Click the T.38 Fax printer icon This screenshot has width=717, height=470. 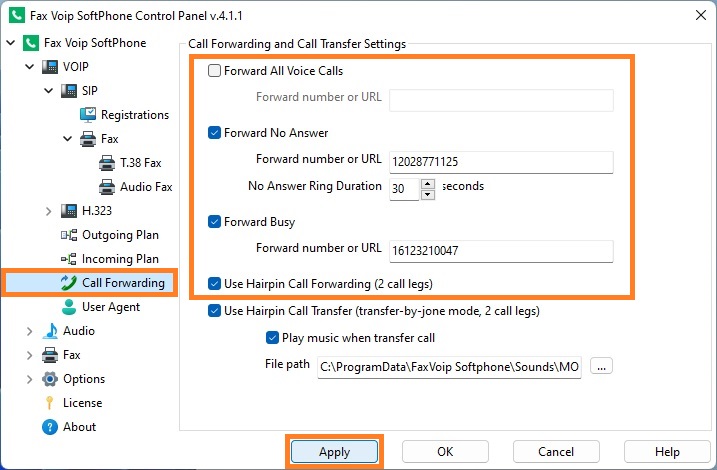[x=107, y=163]
